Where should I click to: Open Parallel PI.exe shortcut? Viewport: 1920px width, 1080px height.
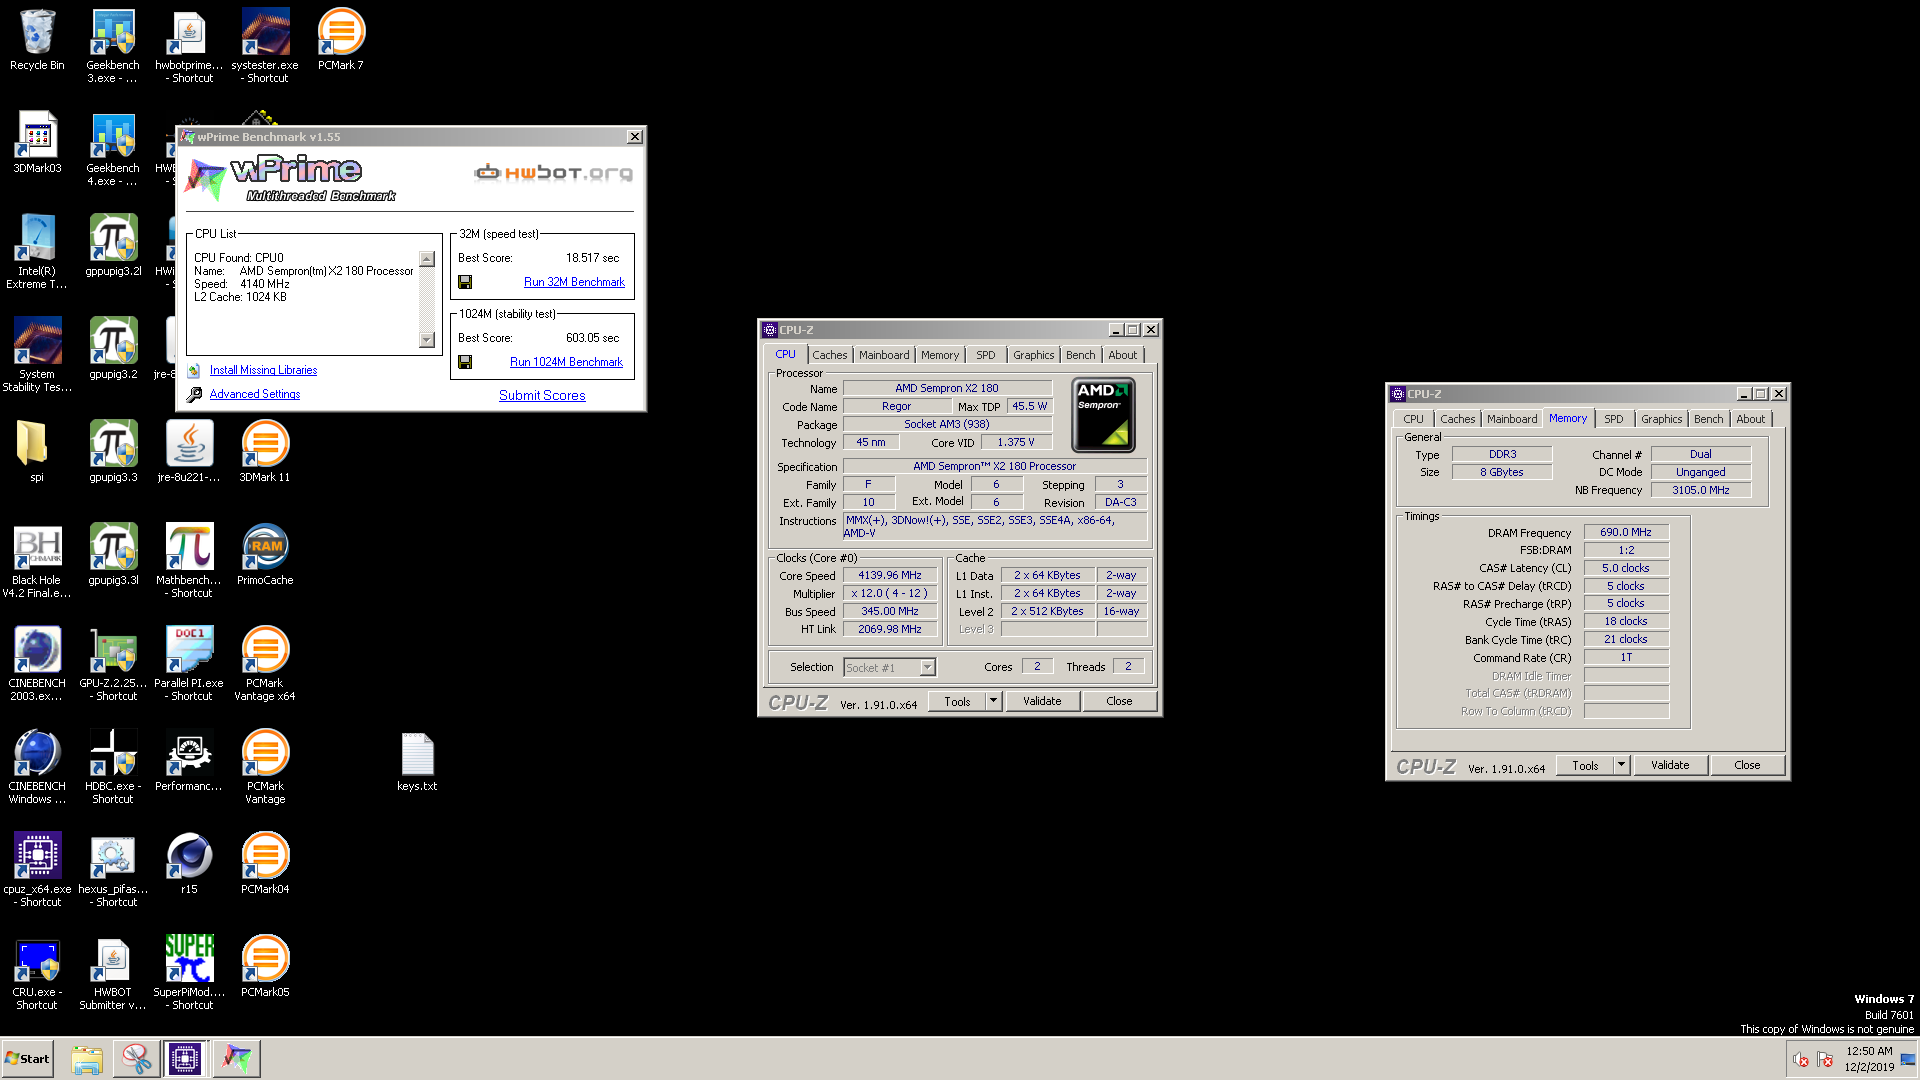point(189,663)
